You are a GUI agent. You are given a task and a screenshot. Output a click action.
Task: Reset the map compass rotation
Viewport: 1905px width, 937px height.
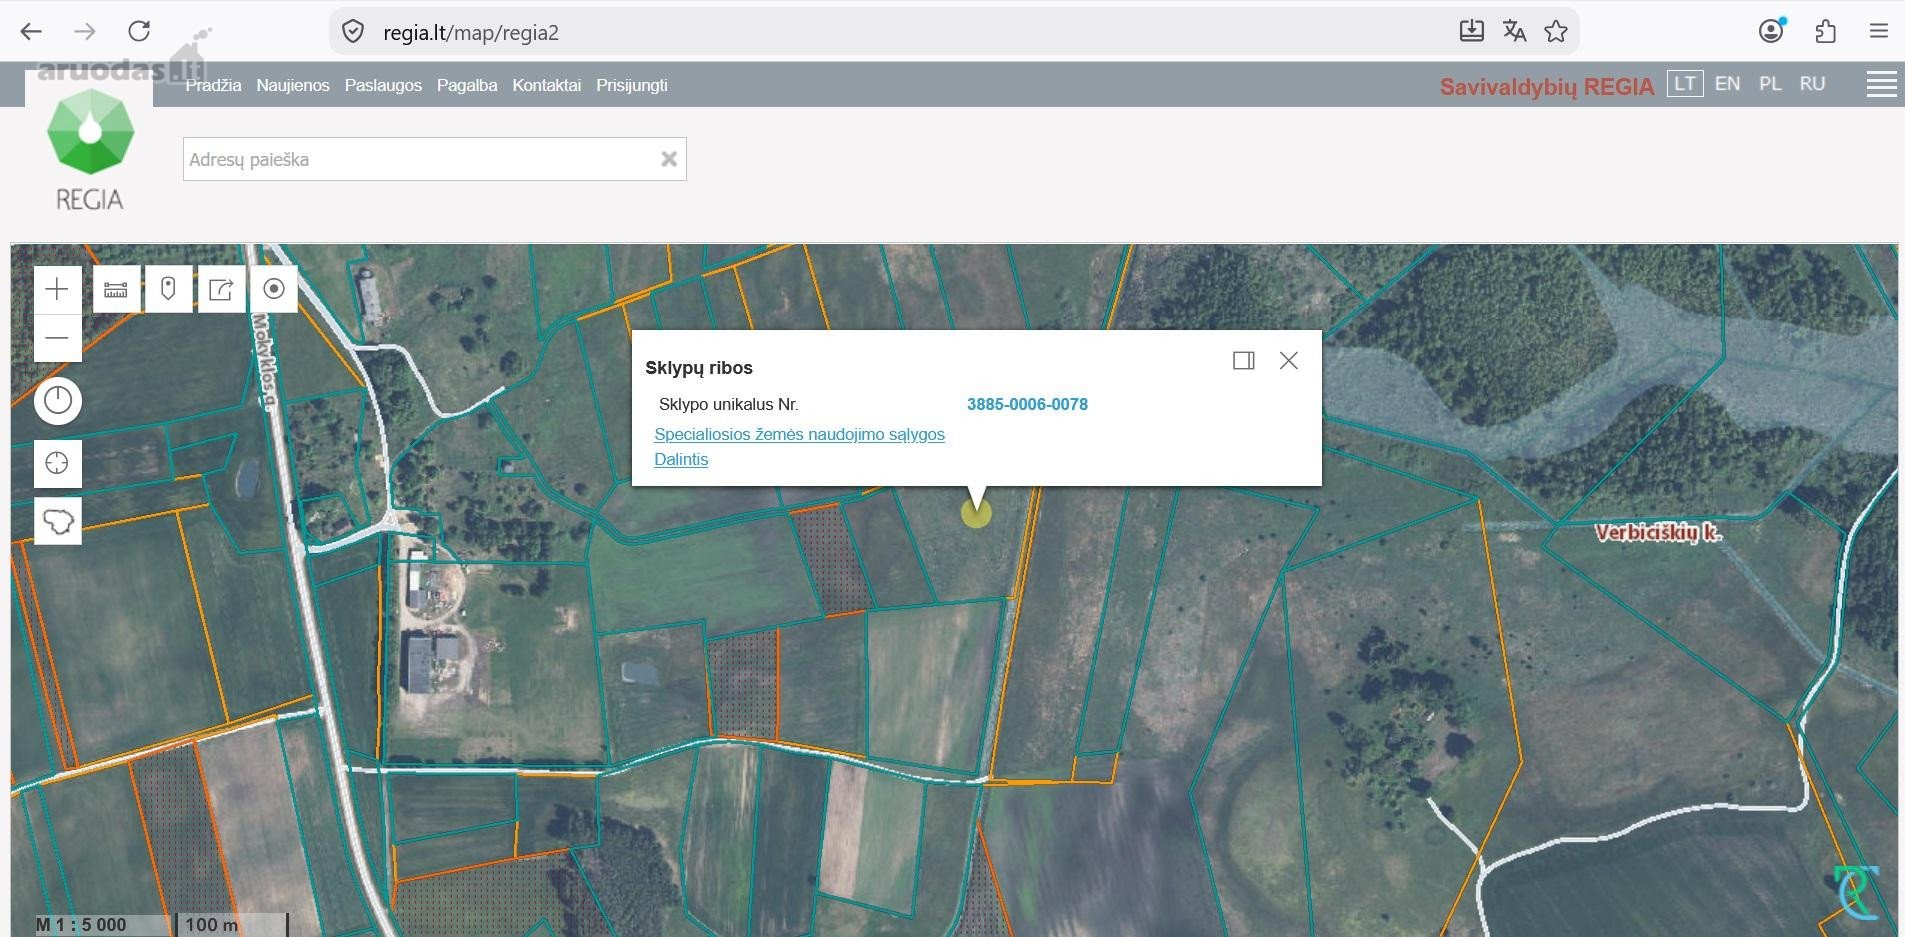pos(58,401)
